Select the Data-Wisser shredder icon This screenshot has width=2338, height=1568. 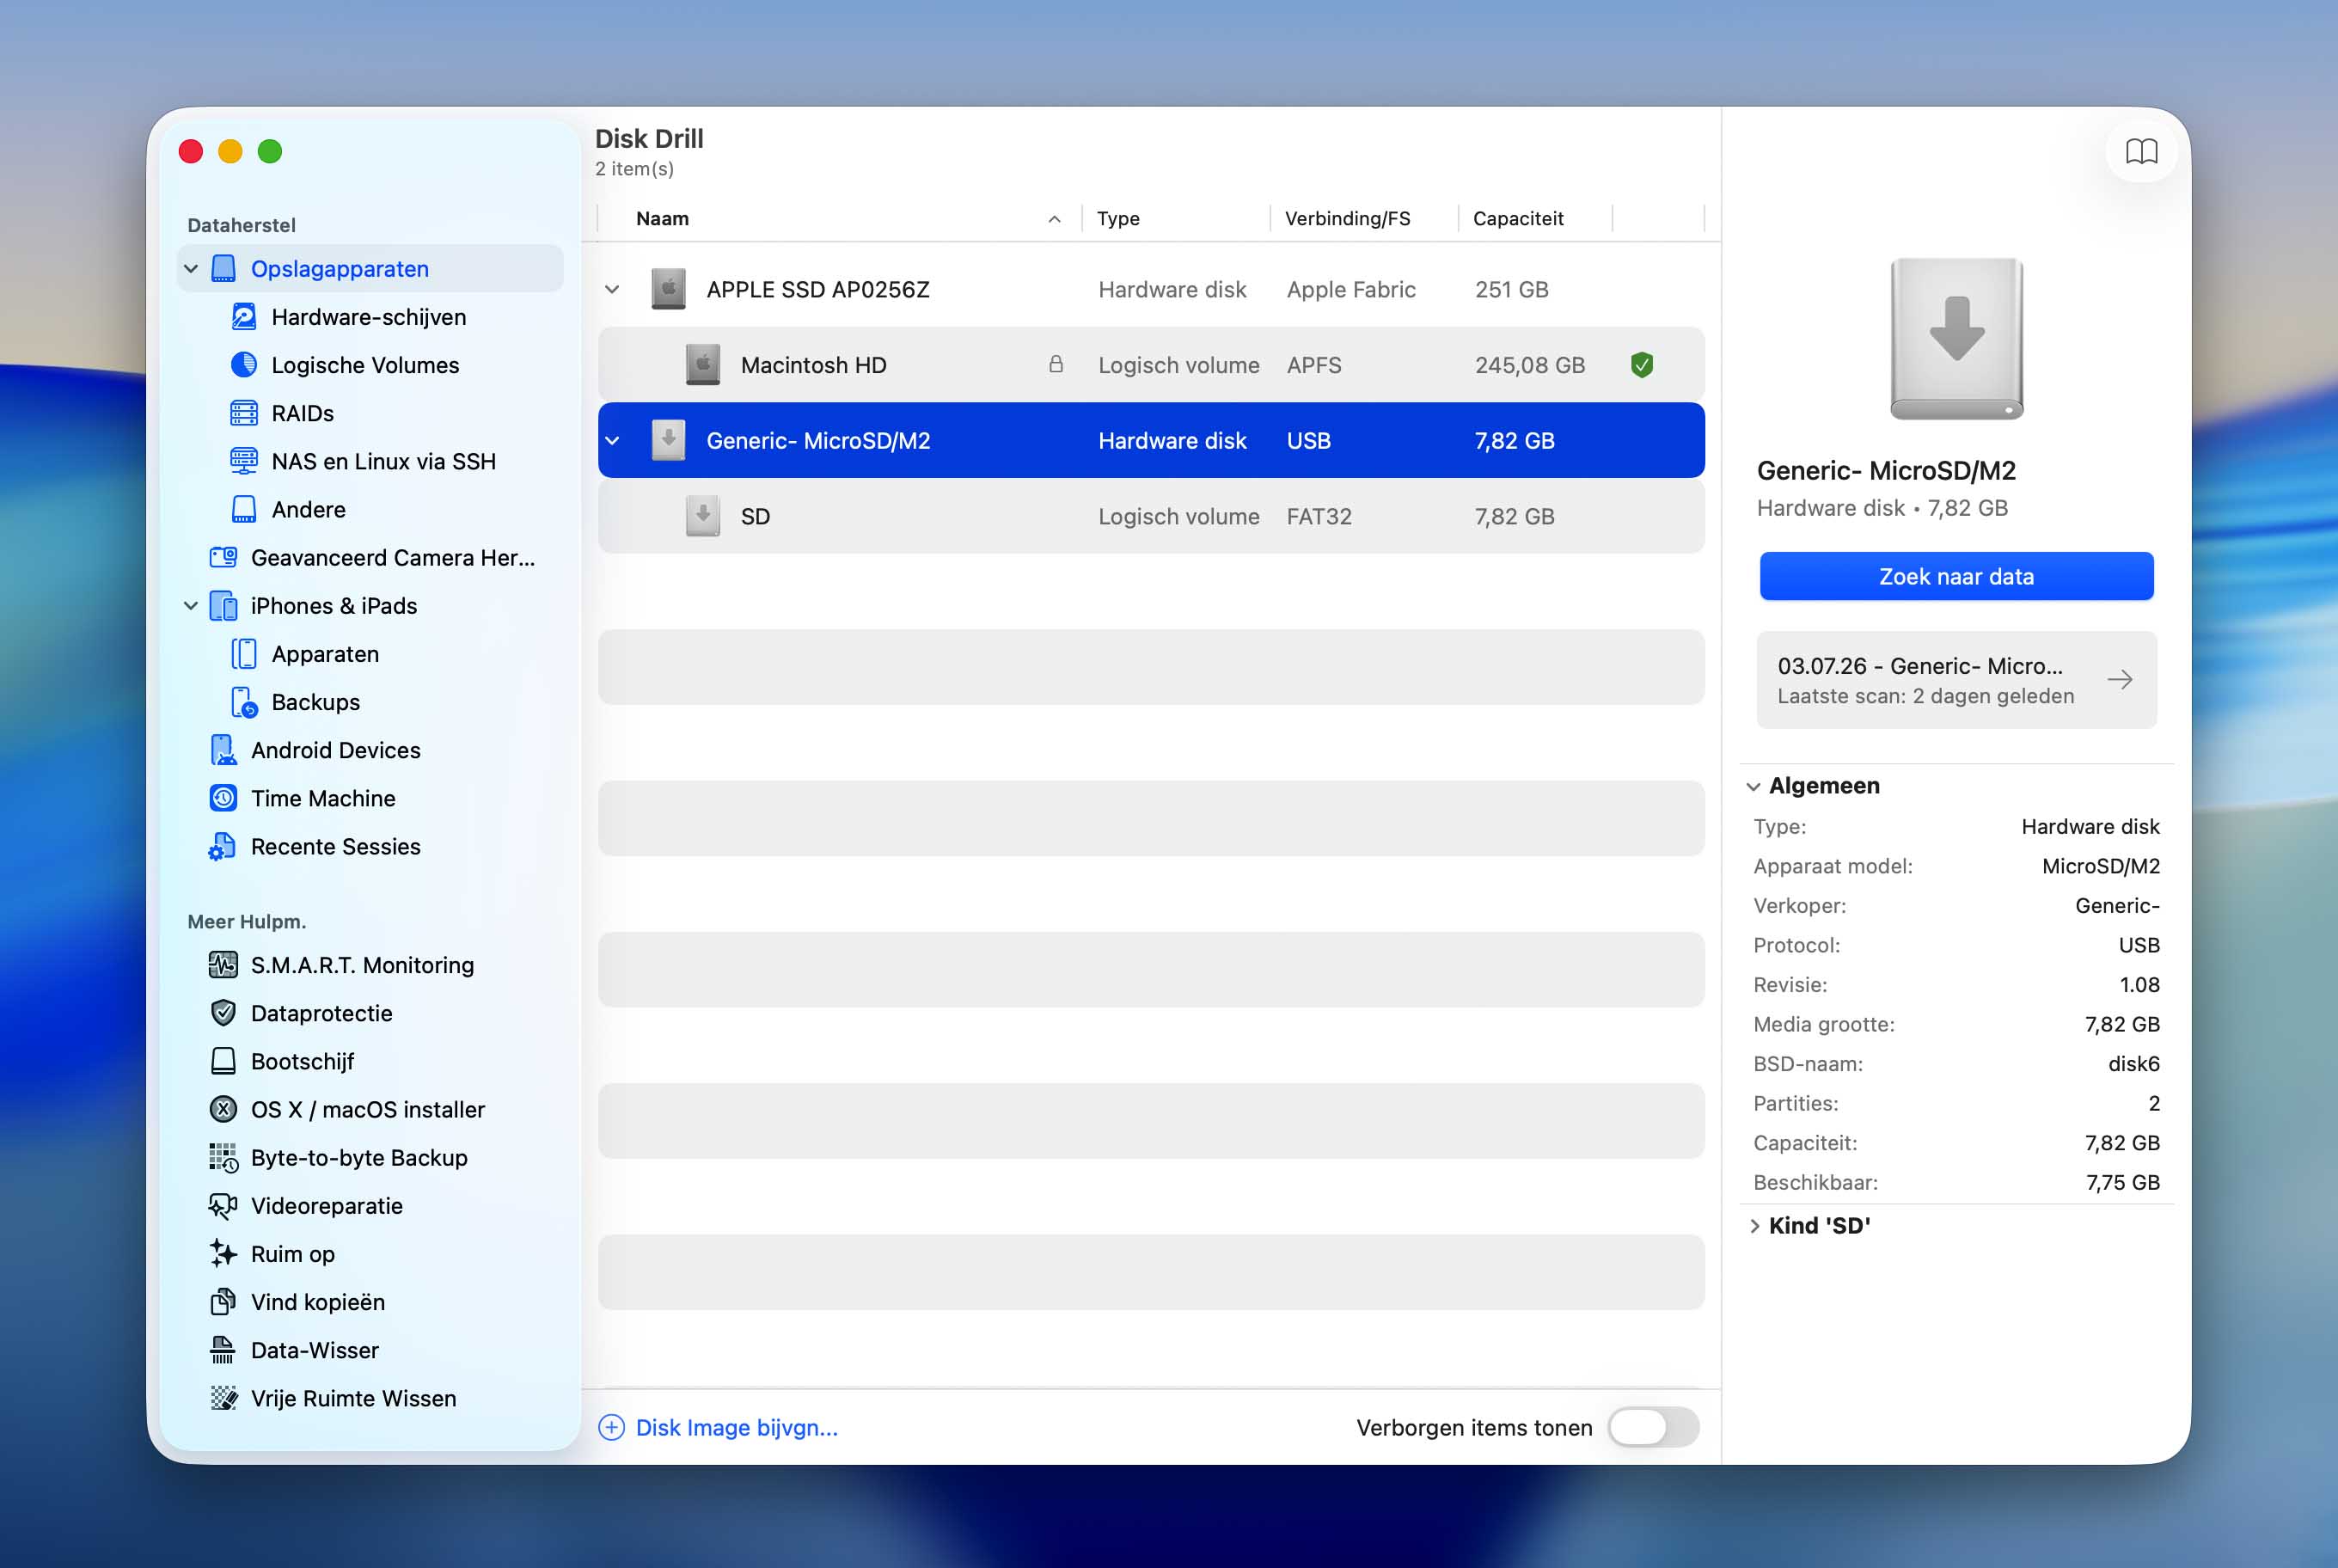pos(223,1350)
